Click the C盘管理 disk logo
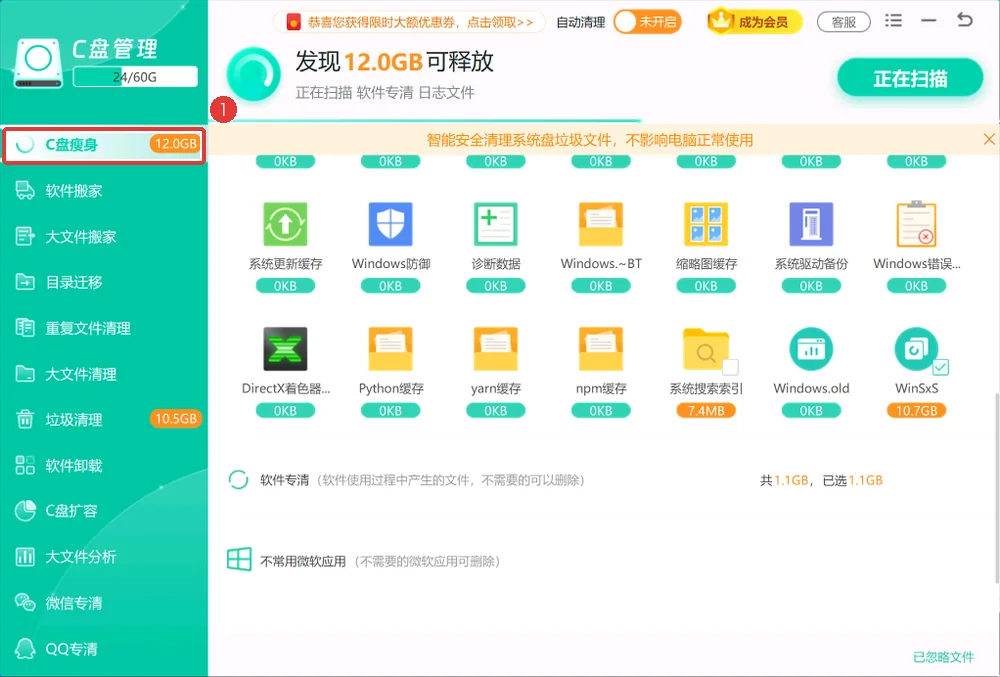1000x677 pixels. pyautogui.click(x=38, y=62)
